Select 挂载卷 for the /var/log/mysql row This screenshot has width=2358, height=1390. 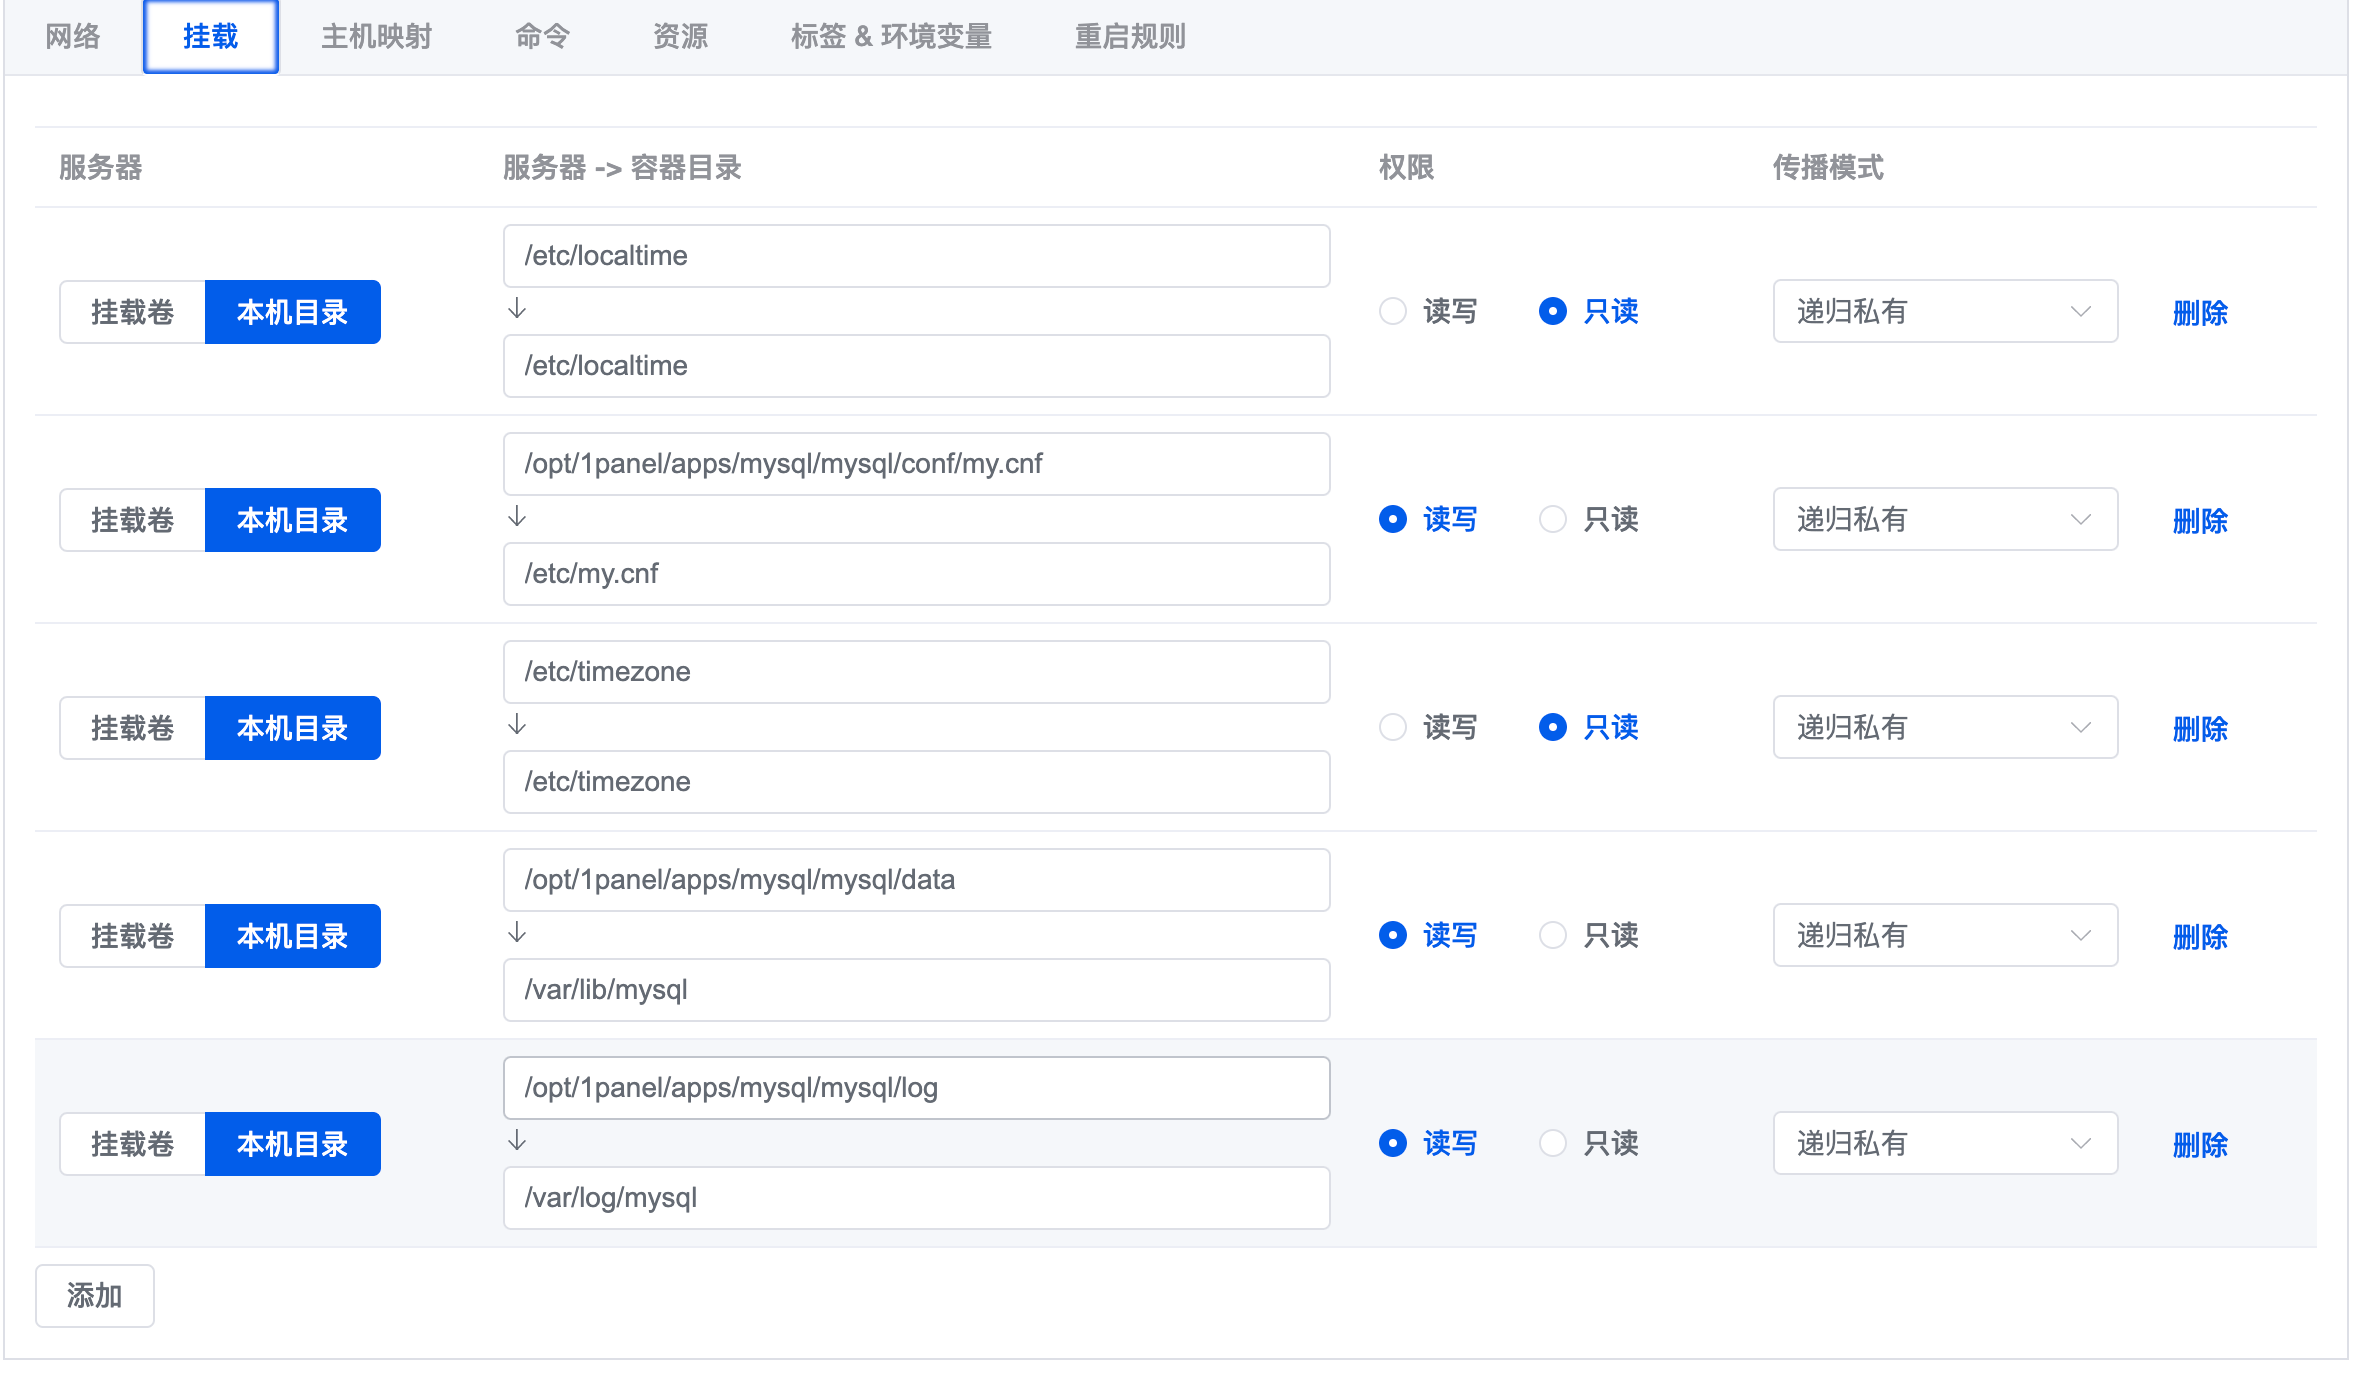(x=133, y=1144)
